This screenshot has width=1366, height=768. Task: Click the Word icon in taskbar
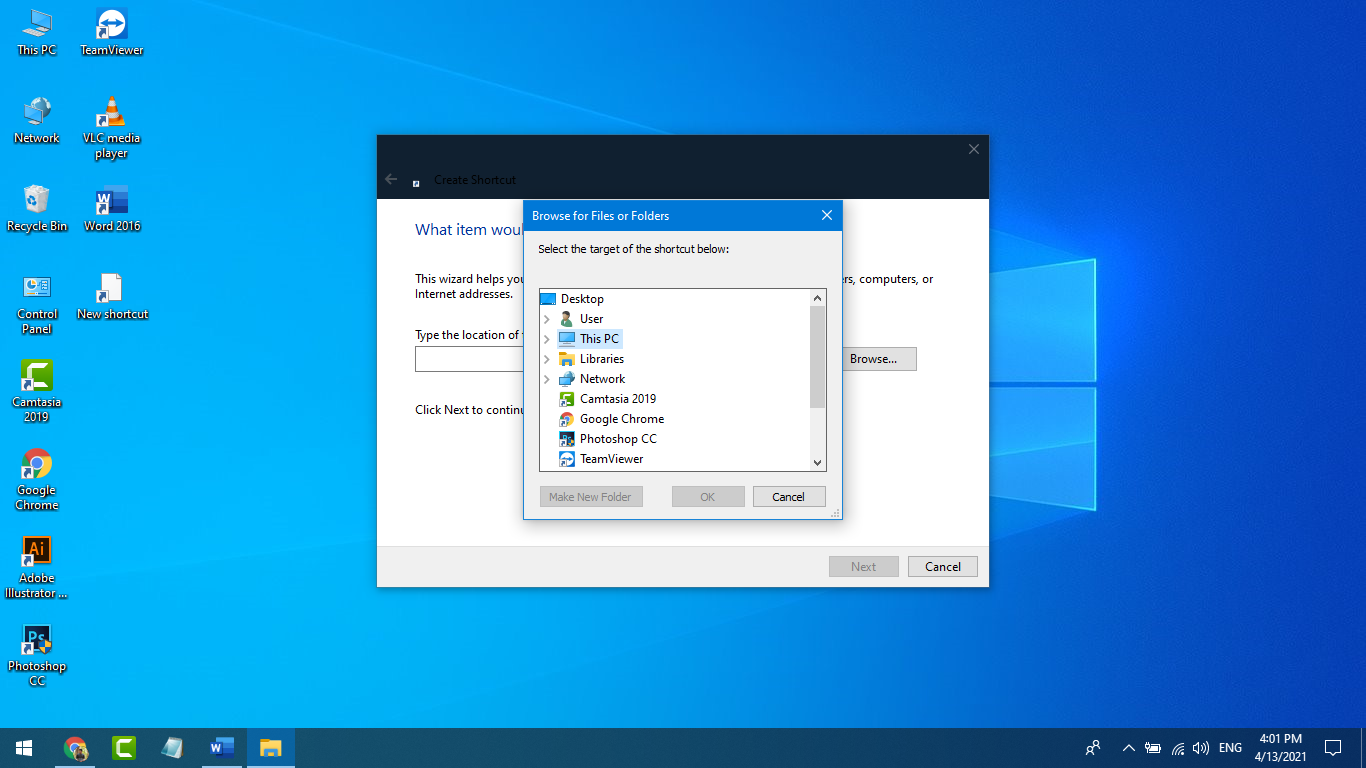[221, 747]
